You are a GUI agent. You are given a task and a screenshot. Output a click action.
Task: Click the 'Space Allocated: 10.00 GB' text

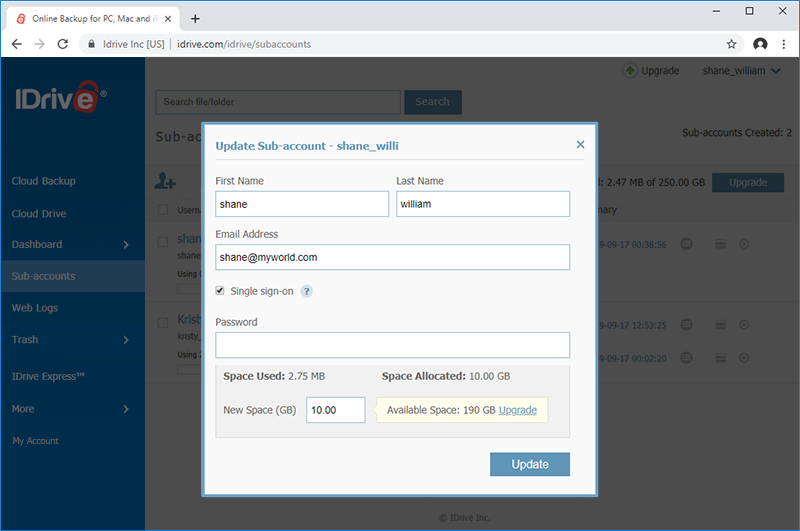pyautogui.click(x=446, y=376)
